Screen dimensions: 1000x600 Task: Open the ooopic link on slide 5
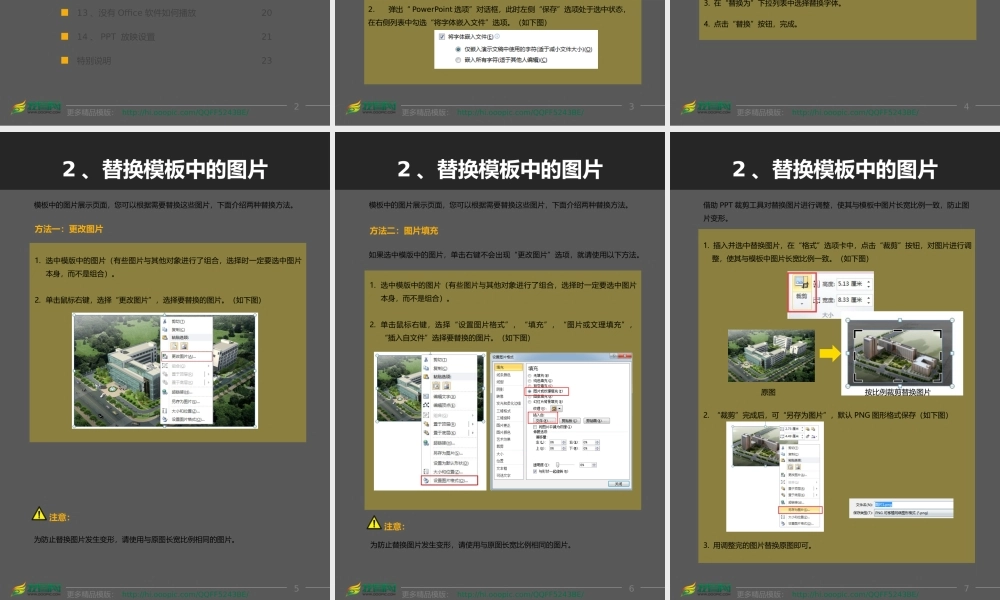[185, 594]
